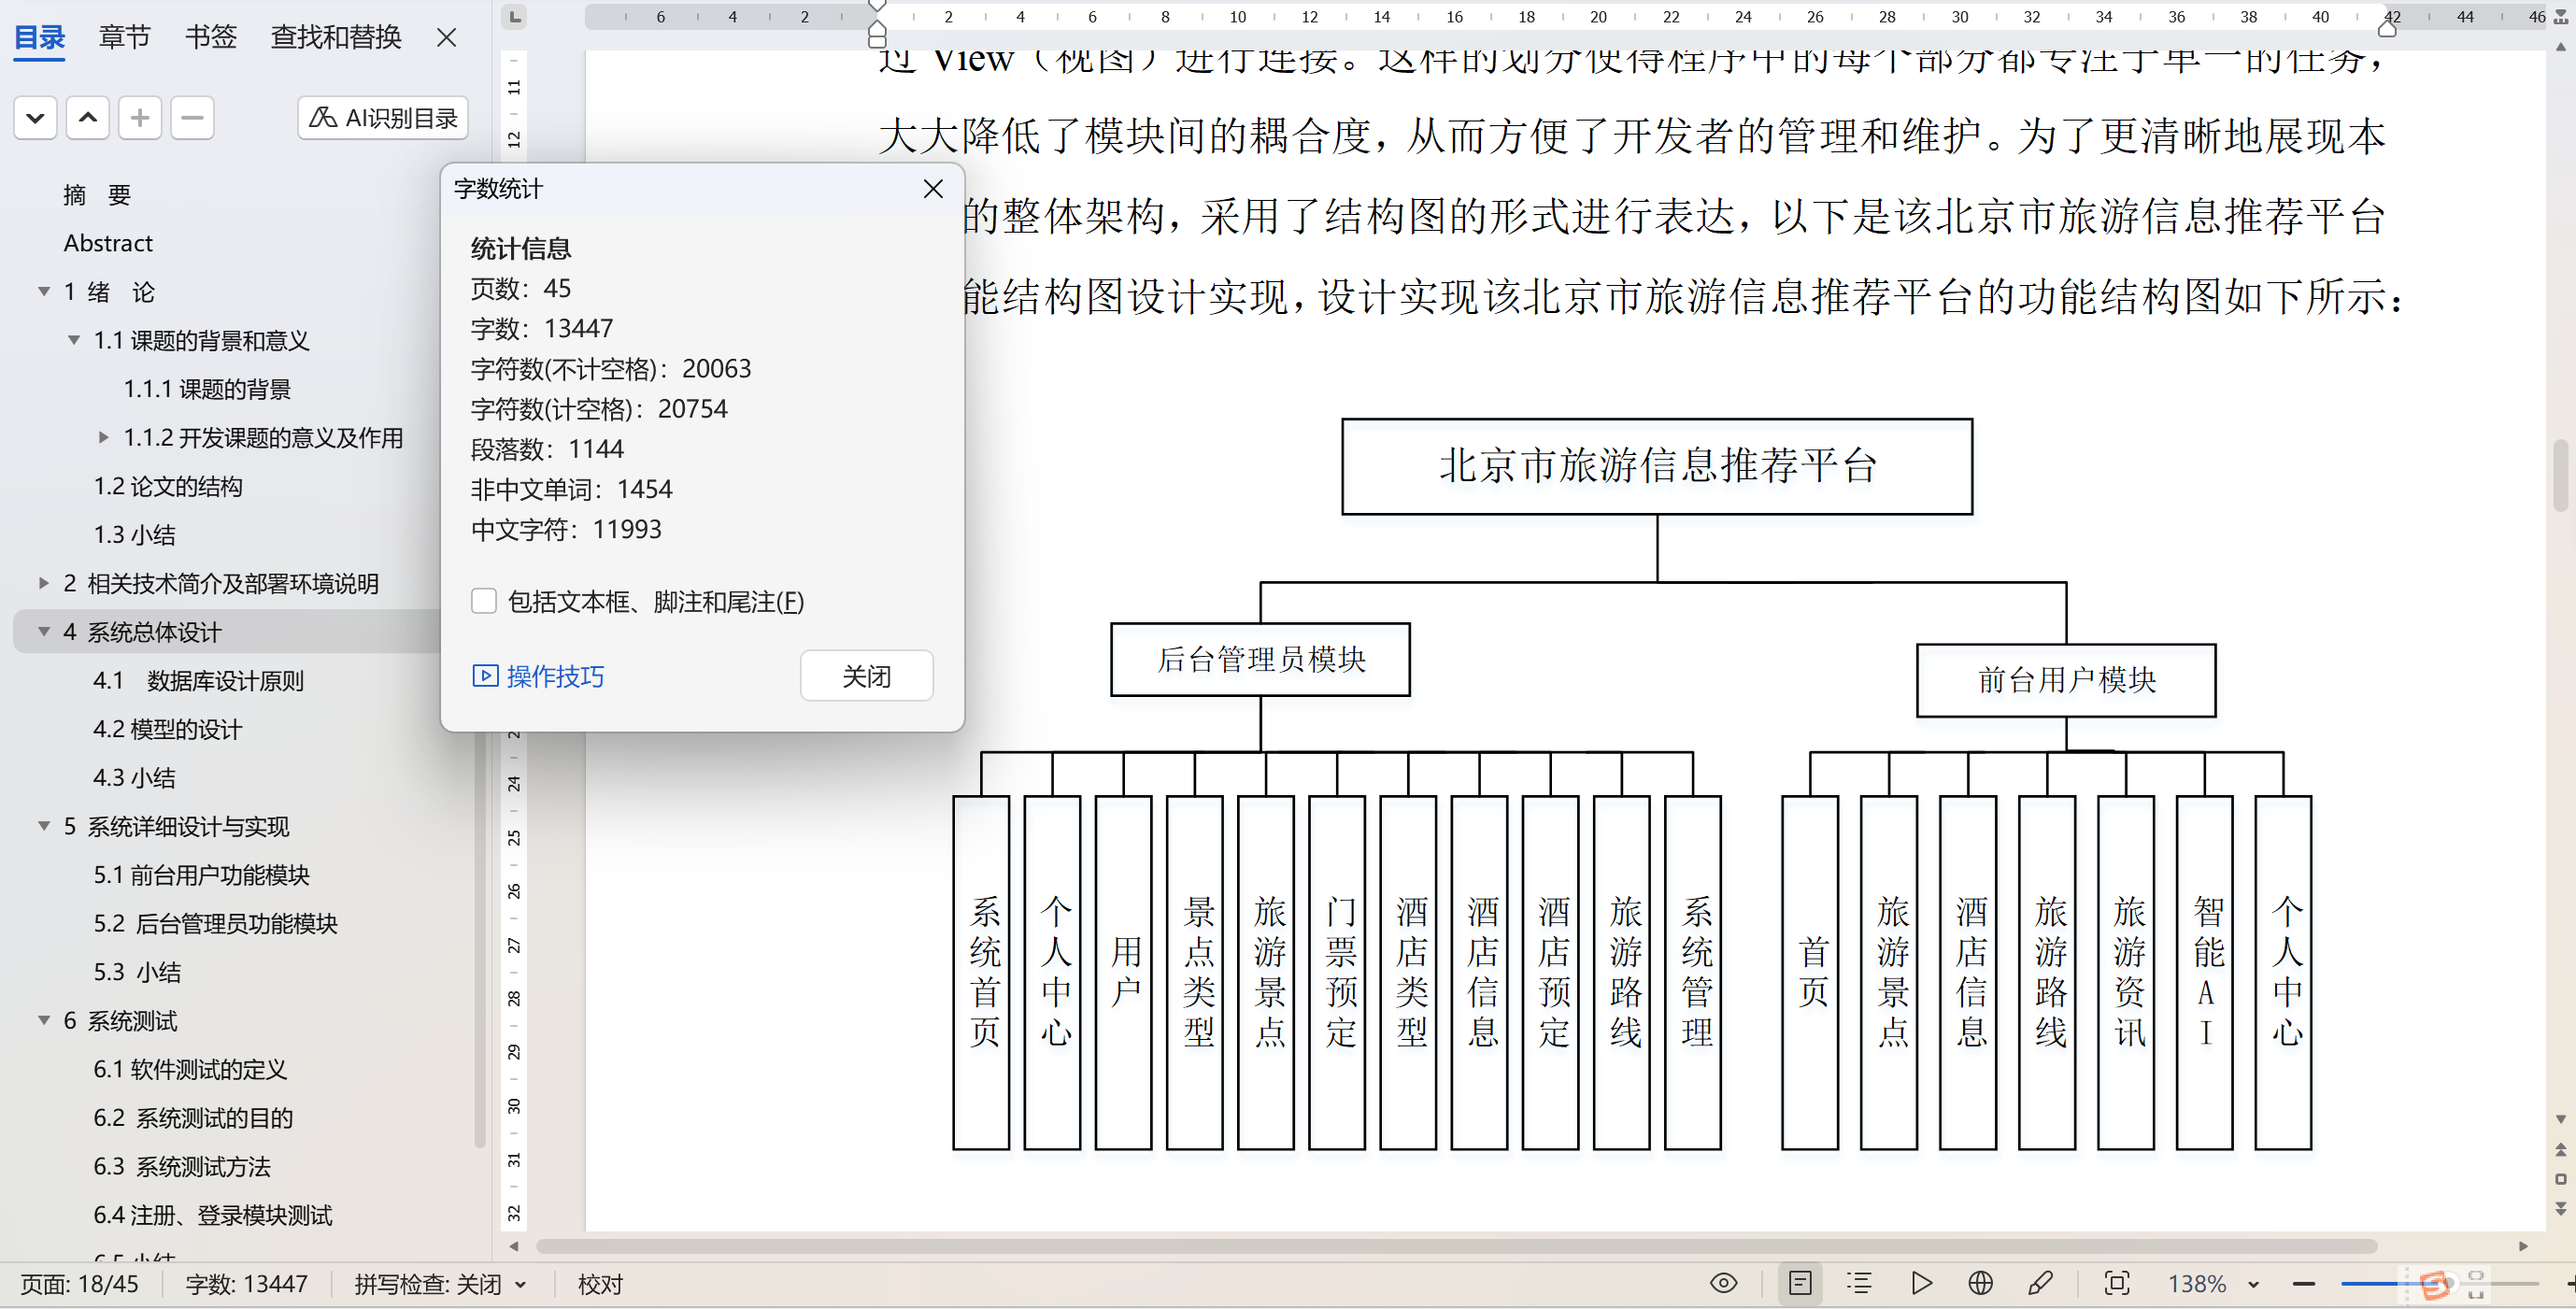Open the 查找和替换 tab
This screenshot has height=1309, width=2576.
[x=336, y=37]
